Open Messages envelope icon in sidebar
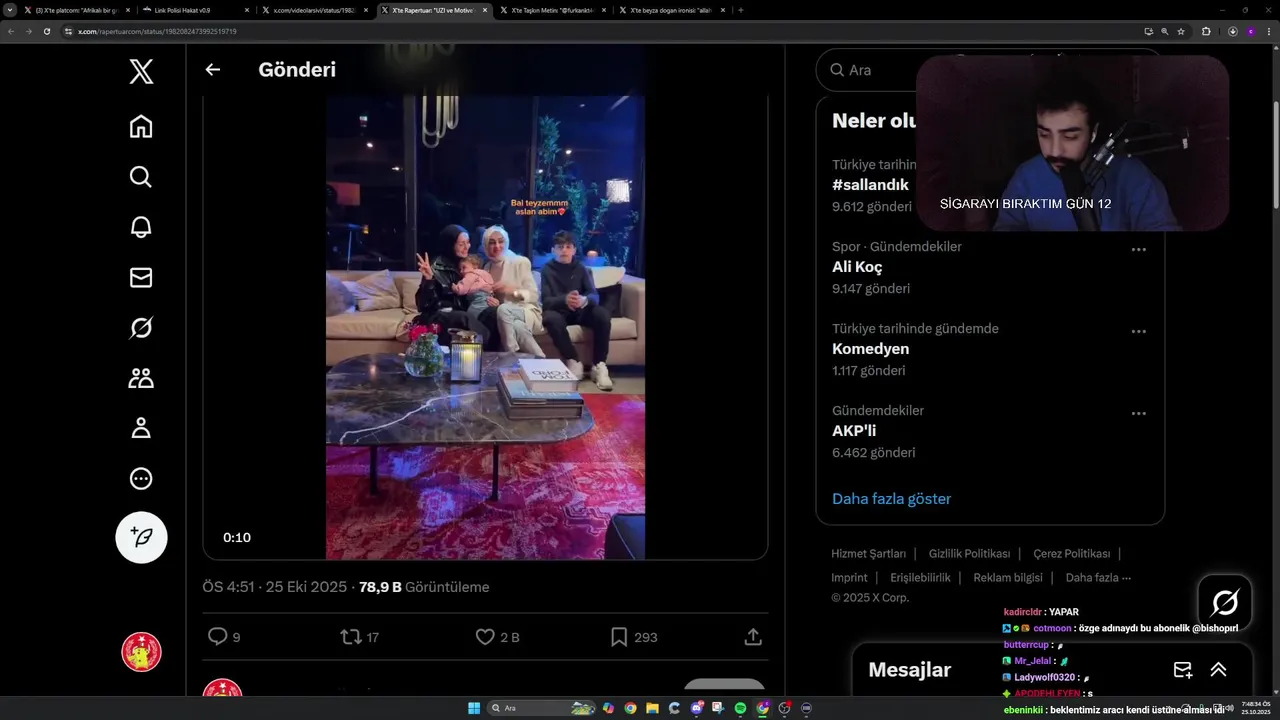 click(141, 277)
